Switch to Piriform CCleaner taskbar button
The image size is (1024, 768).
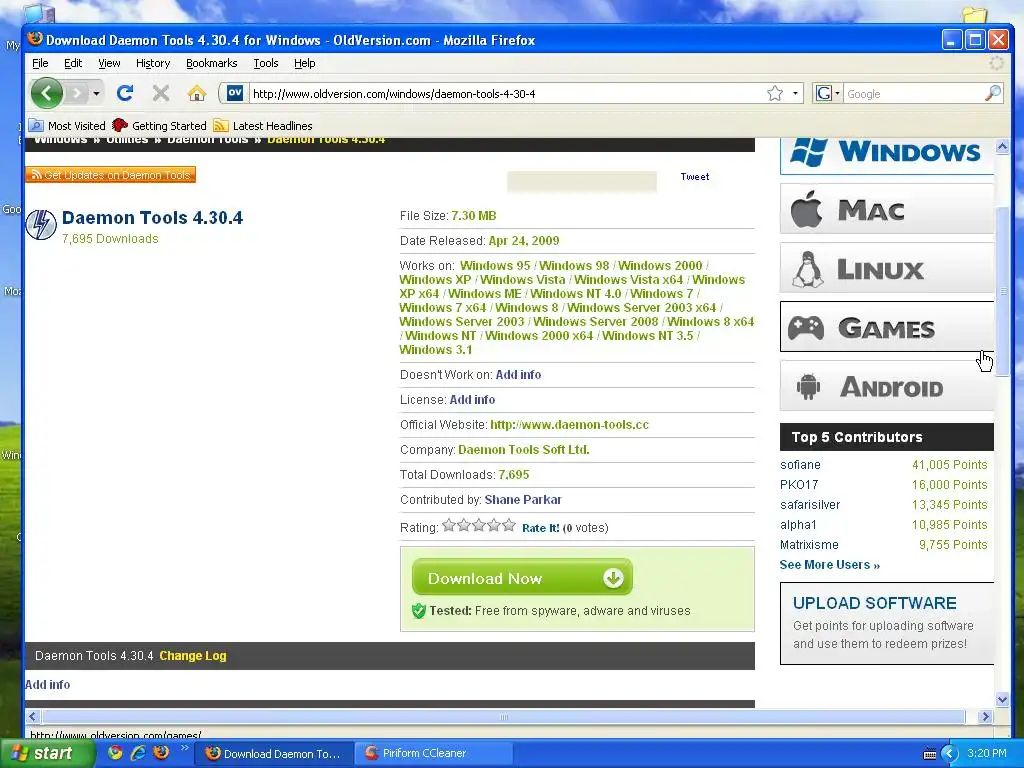coord(434,754)
